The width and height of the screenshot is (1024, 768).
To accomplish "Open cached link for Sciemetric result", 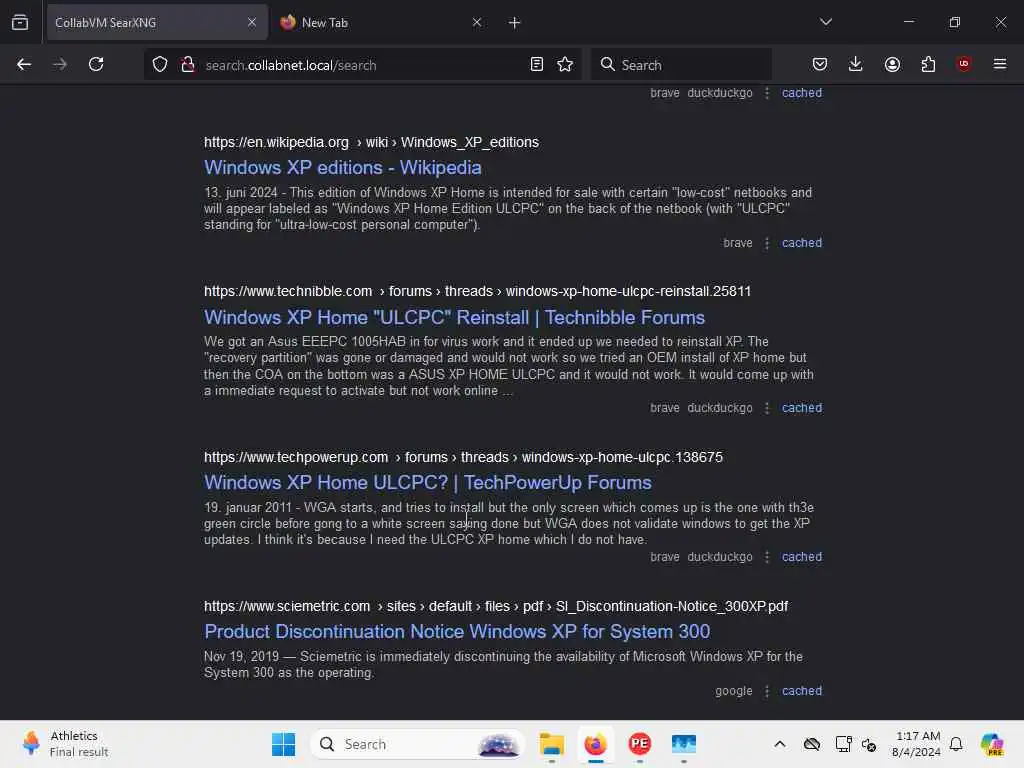I will [x=802, y=691].
